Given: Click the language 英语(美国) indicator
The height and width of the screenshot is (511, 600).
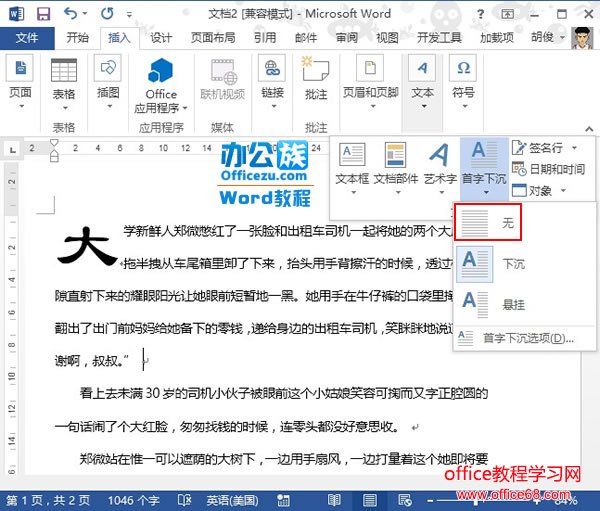Looking at the screenshot, I should point(232,500).
